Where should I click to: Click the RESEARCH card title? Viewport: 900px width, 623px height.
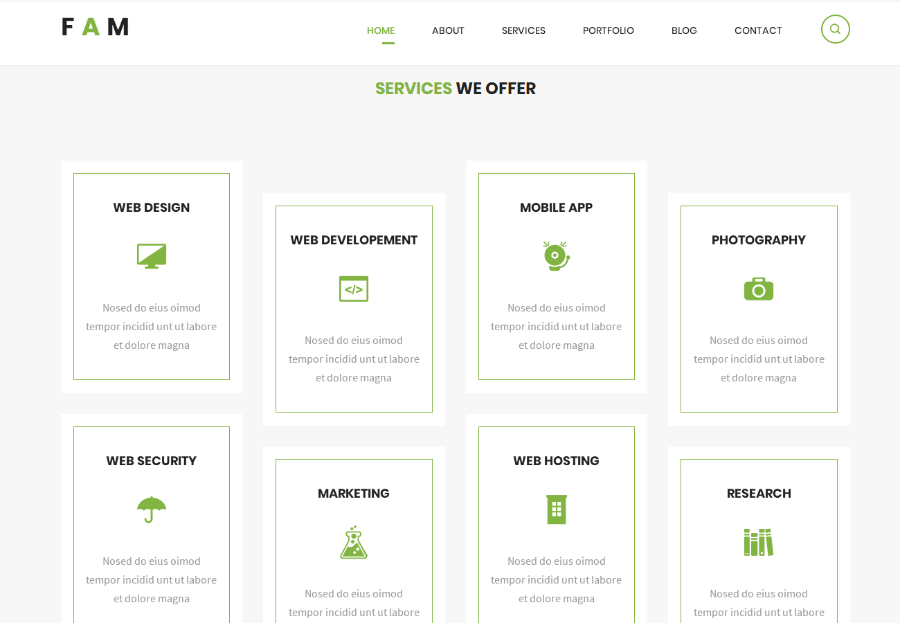758,494
